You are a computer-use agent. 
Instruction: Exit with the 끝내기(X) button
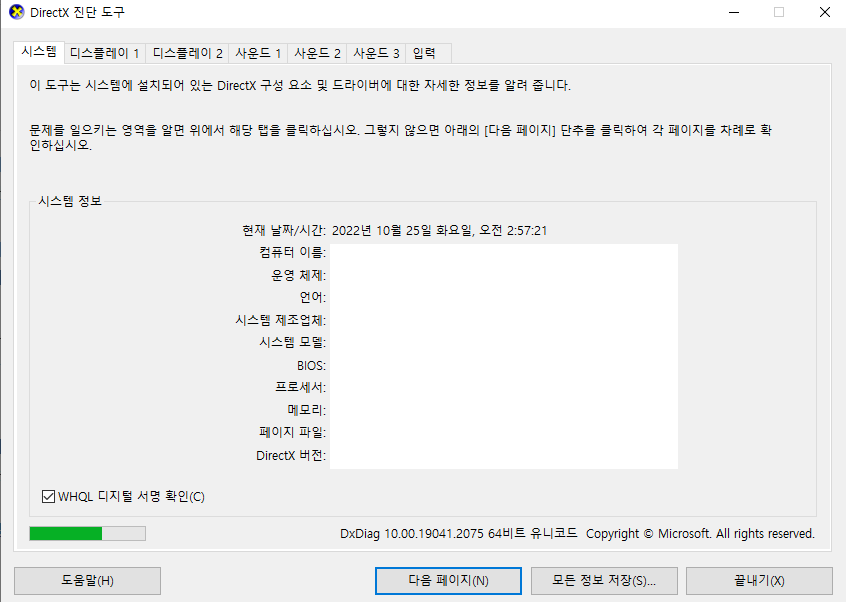tap(759, 580)
